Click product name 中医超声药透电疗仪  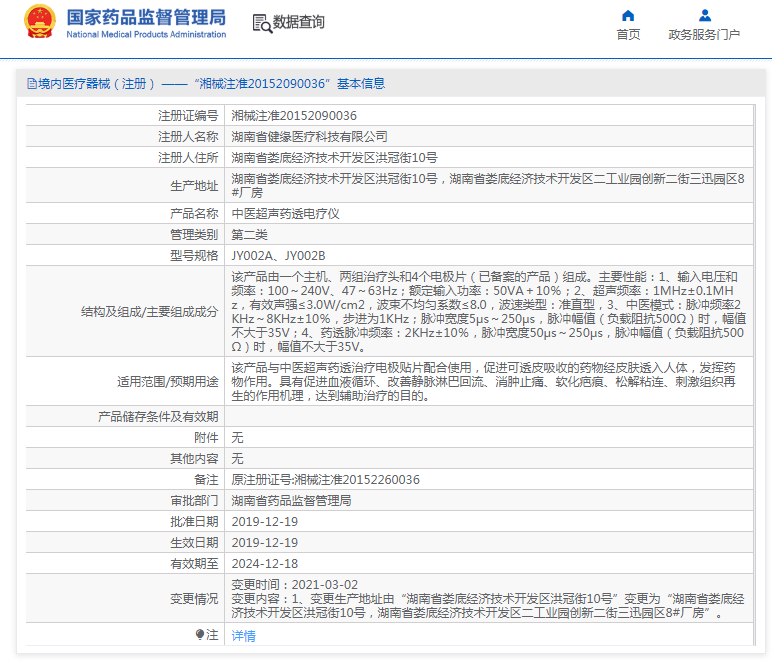(x=286, y=214)
